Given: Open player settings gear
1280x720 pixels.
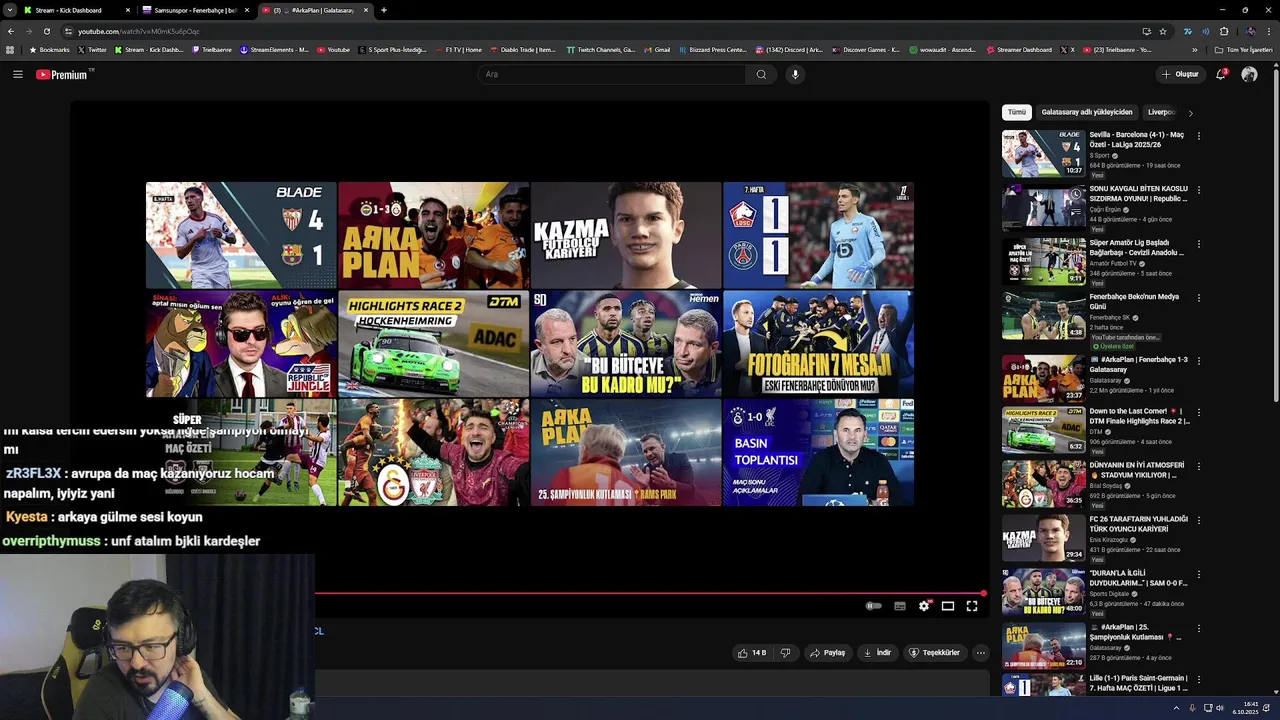Looking at the screenshot, I should [x=923, y=606].
